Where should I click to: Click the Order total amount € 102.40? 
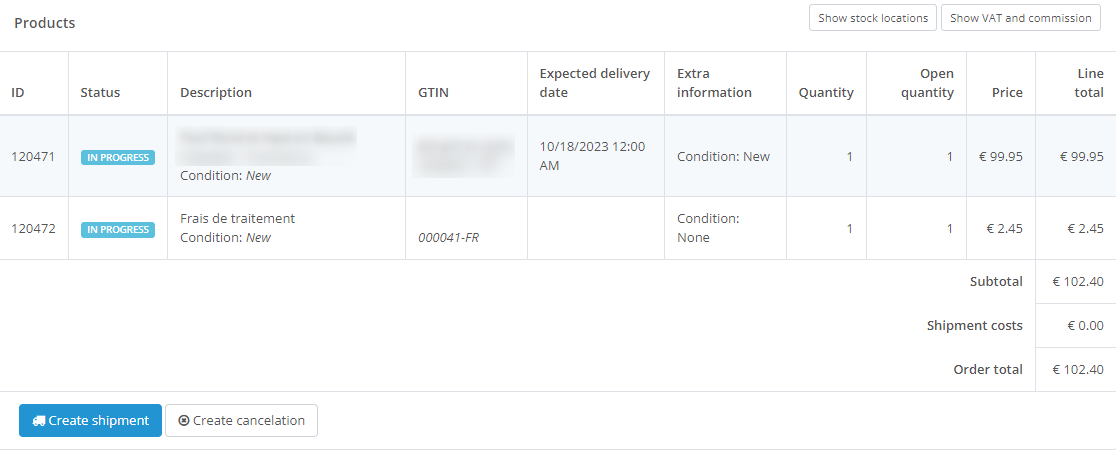(x=1078, y=369)
